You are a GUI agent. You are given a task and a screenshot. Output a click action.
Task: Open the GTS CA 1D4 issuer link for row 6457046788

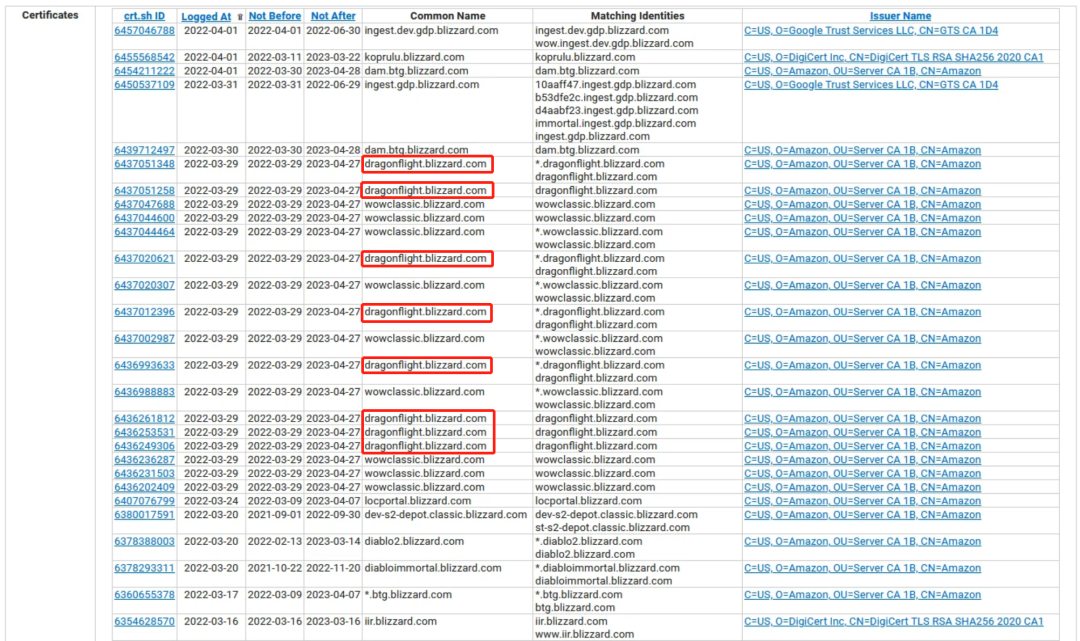tap(871, 30)
